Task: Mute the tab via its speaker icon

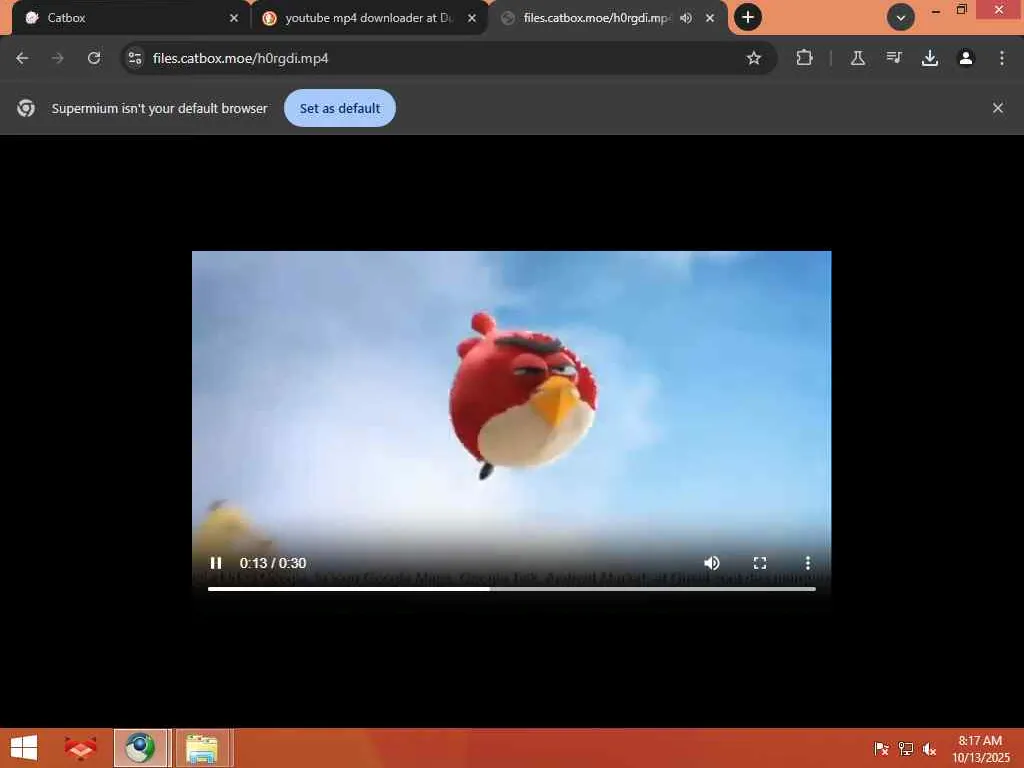Action: point(686,18)
